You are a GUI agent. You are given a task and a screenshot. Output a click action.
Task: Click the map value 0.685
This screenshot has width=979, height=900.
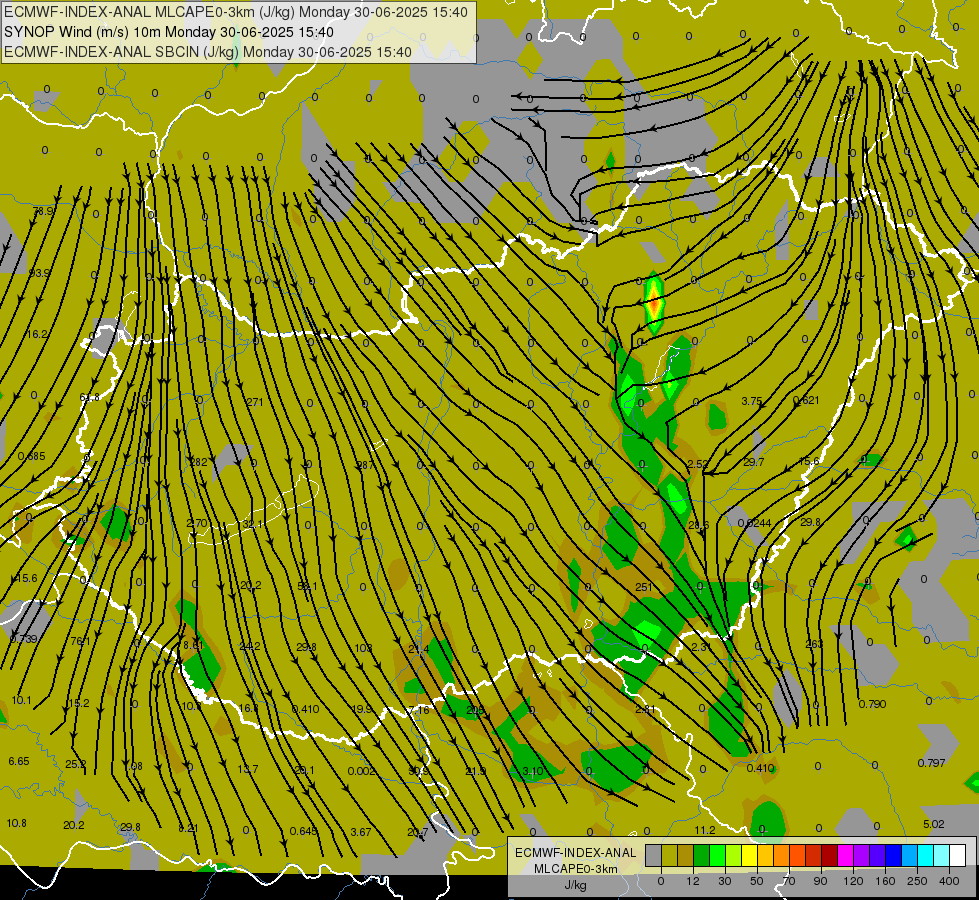pyautogui.click(x=31, y=456)
